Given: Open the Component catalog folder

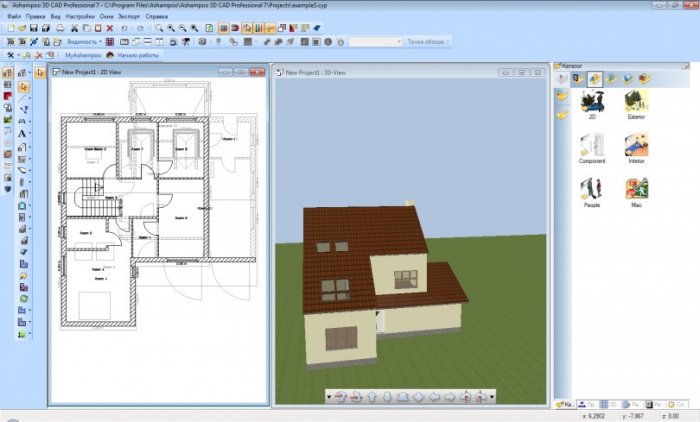Looking at the screenshot, I should 591,147.
